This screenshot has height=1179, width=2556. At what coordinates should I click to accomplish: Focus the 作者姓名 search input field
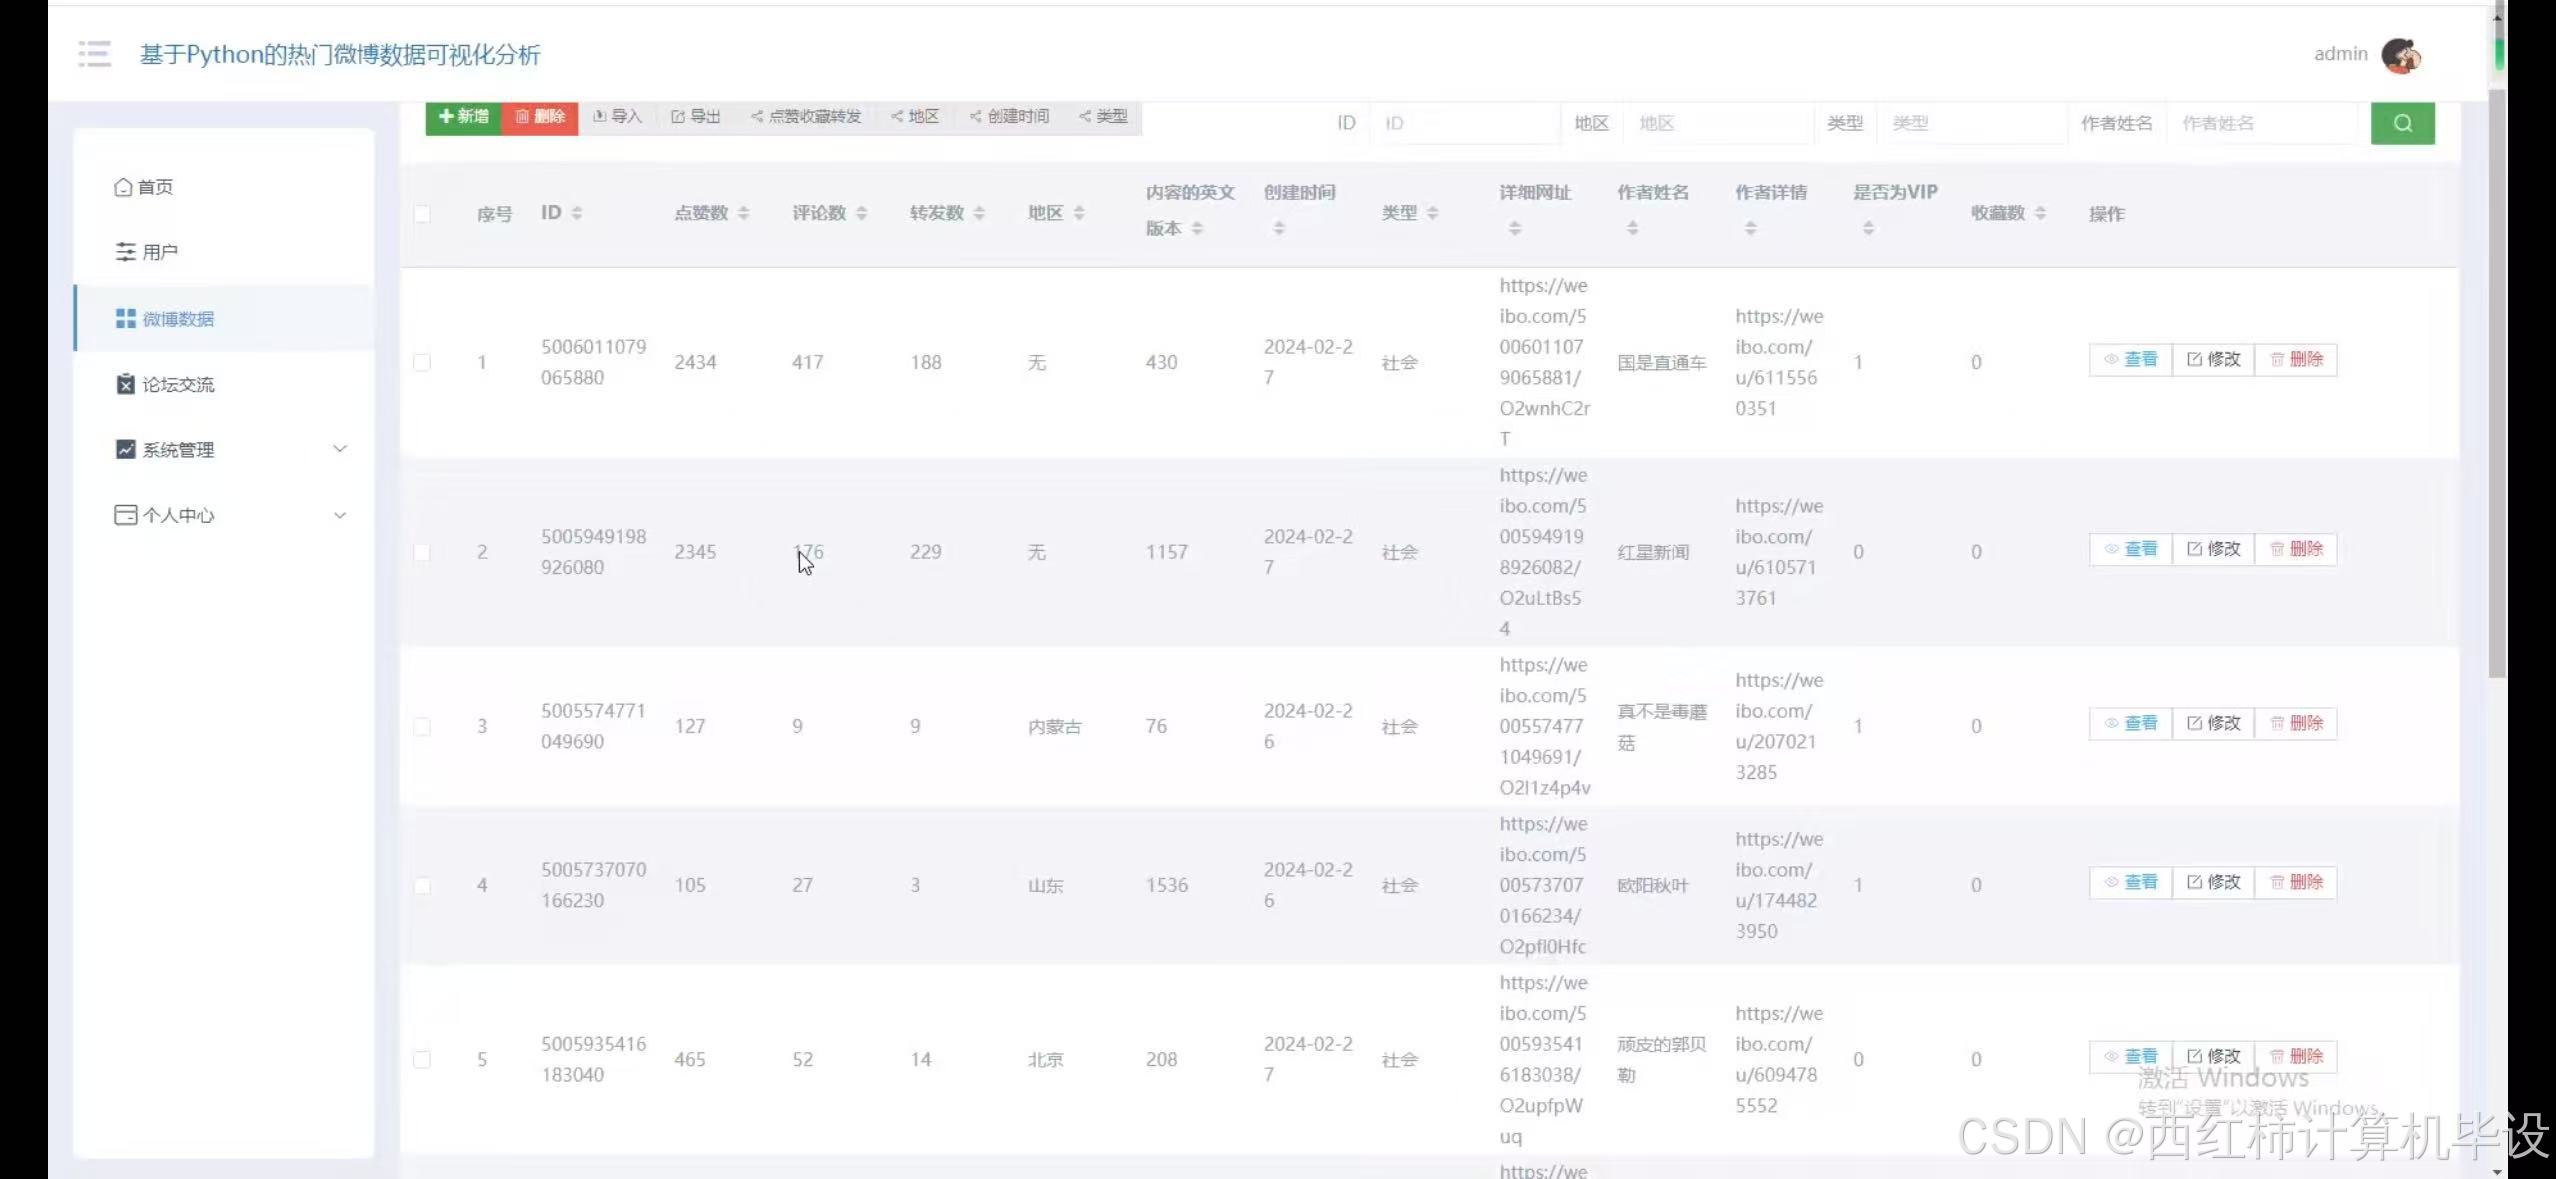[x=2265, y=123]
